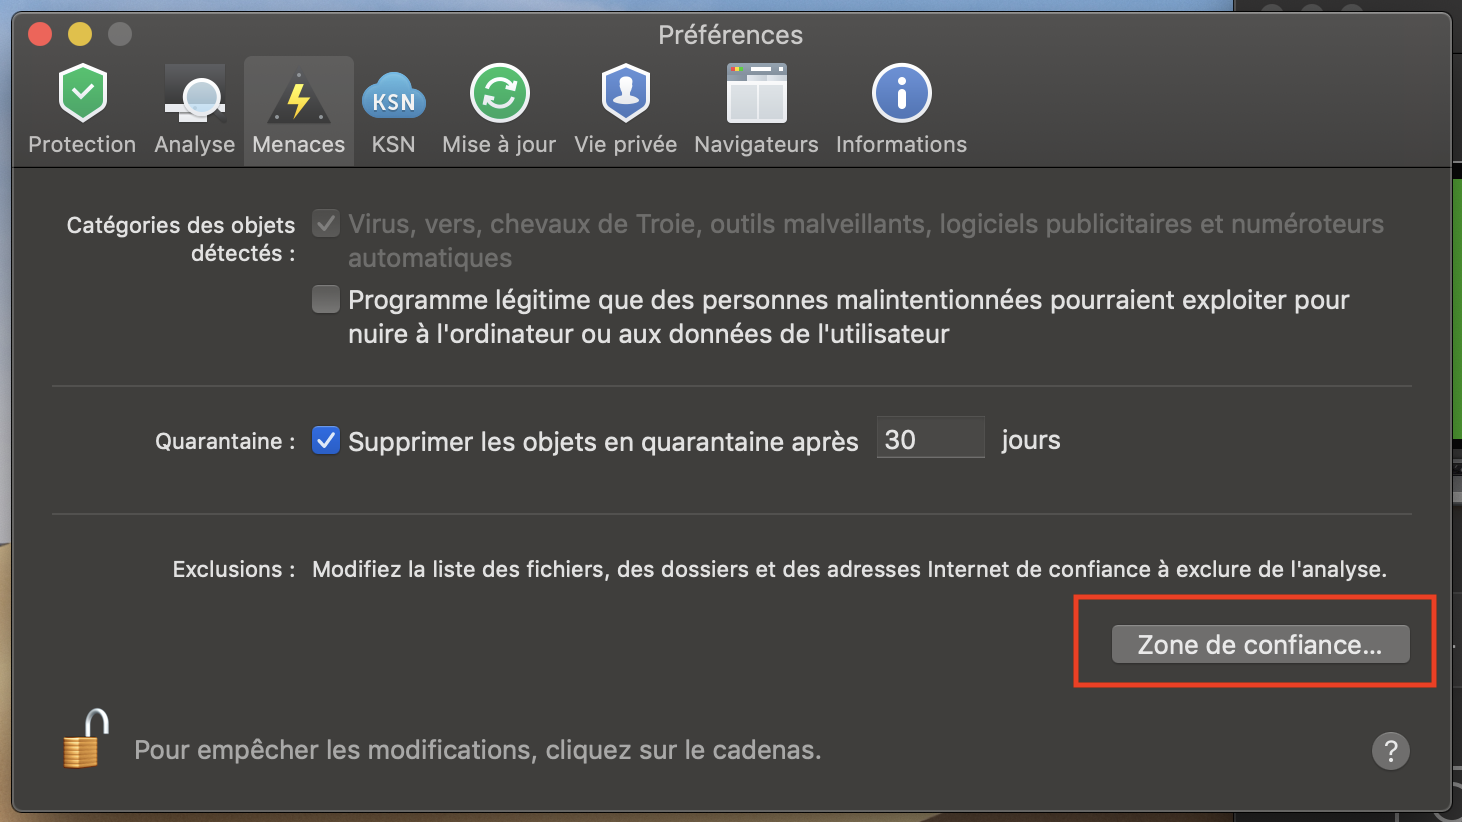Image resolution: width=1462 pixels, height=822 pixels.
Task: Enable the Programme légitime detection checkbox
Action: [x=326, y=299]
